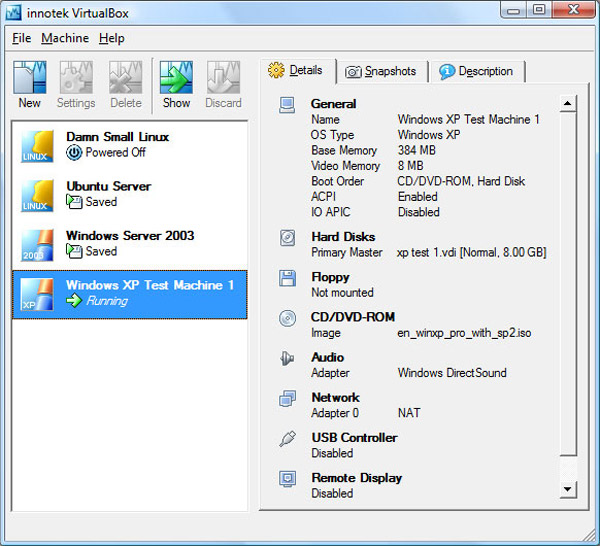This screenshot has width=600, height=546.
Task: Click the details scrollbar up arrow
Action: coord(568,103)
